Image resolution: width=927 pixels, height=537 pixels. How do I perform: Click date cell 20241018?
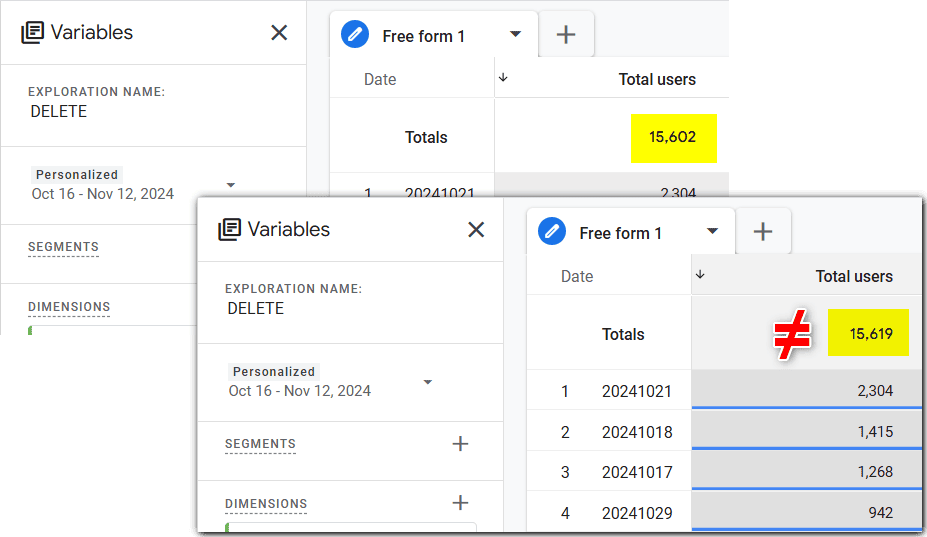[637, 432]
